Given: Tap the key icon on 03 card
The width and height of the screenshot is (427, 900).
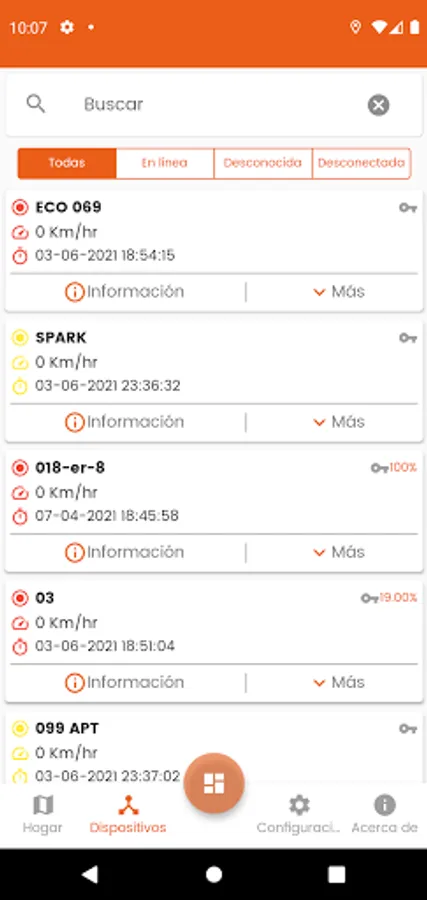Looking at the screenshot, I should 370,599.
